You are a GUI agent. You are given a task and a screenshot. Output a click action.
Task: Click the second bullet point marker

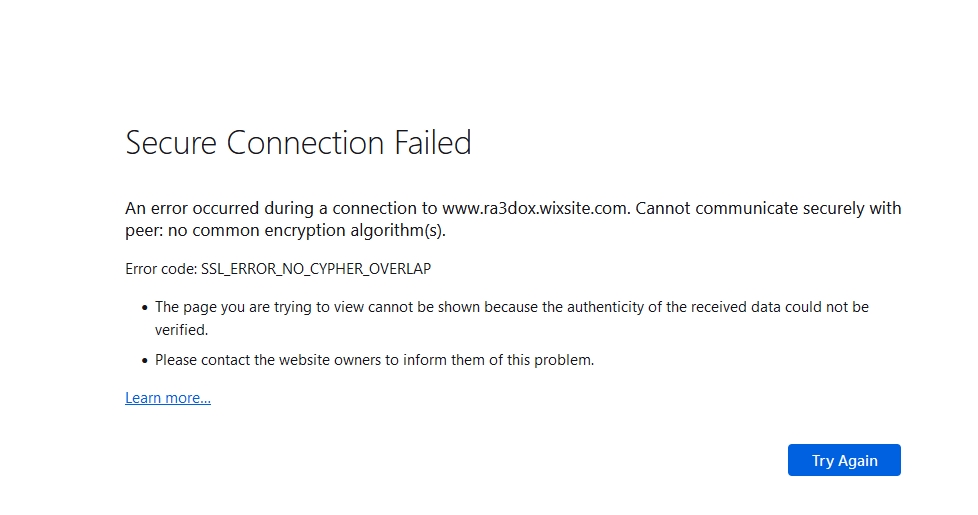[144, 361]
